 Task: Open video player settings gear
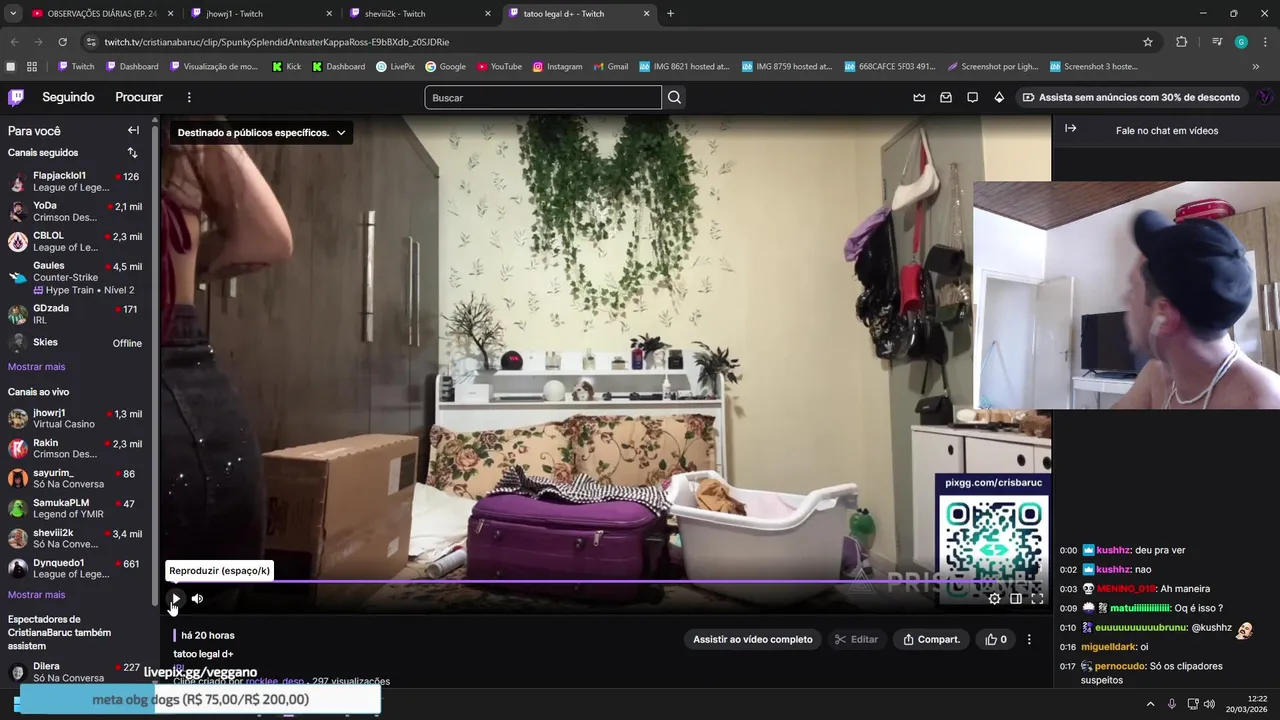994,599
